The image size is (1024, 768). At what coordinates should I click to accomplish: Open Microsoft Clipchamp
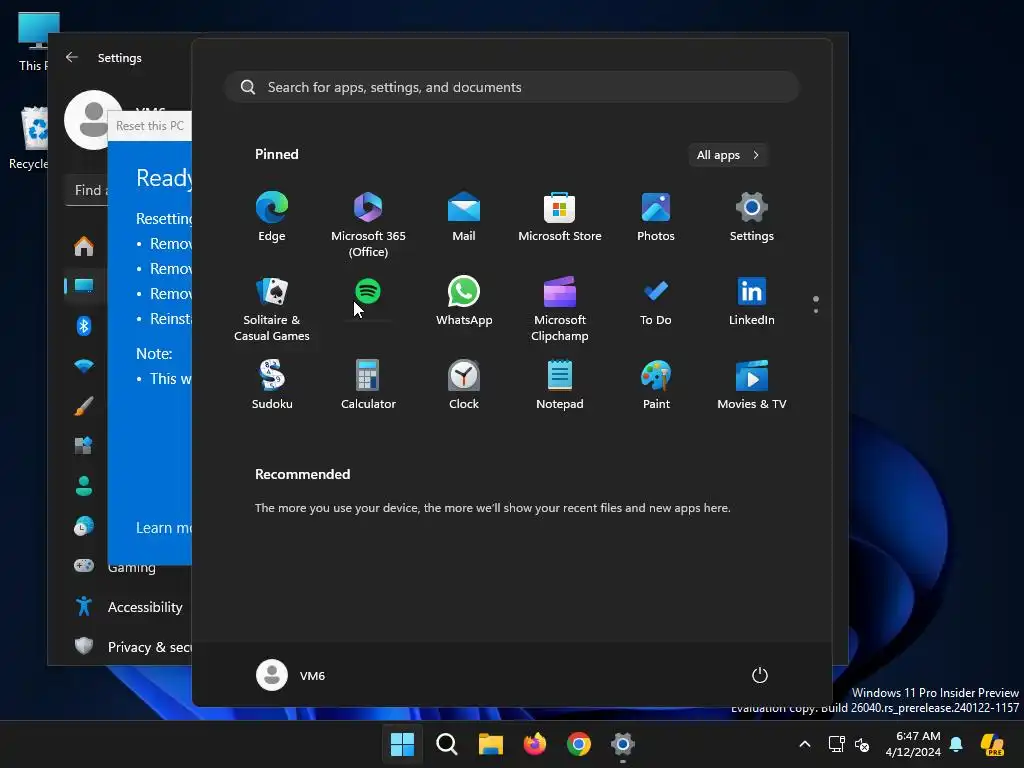point(560,308)
